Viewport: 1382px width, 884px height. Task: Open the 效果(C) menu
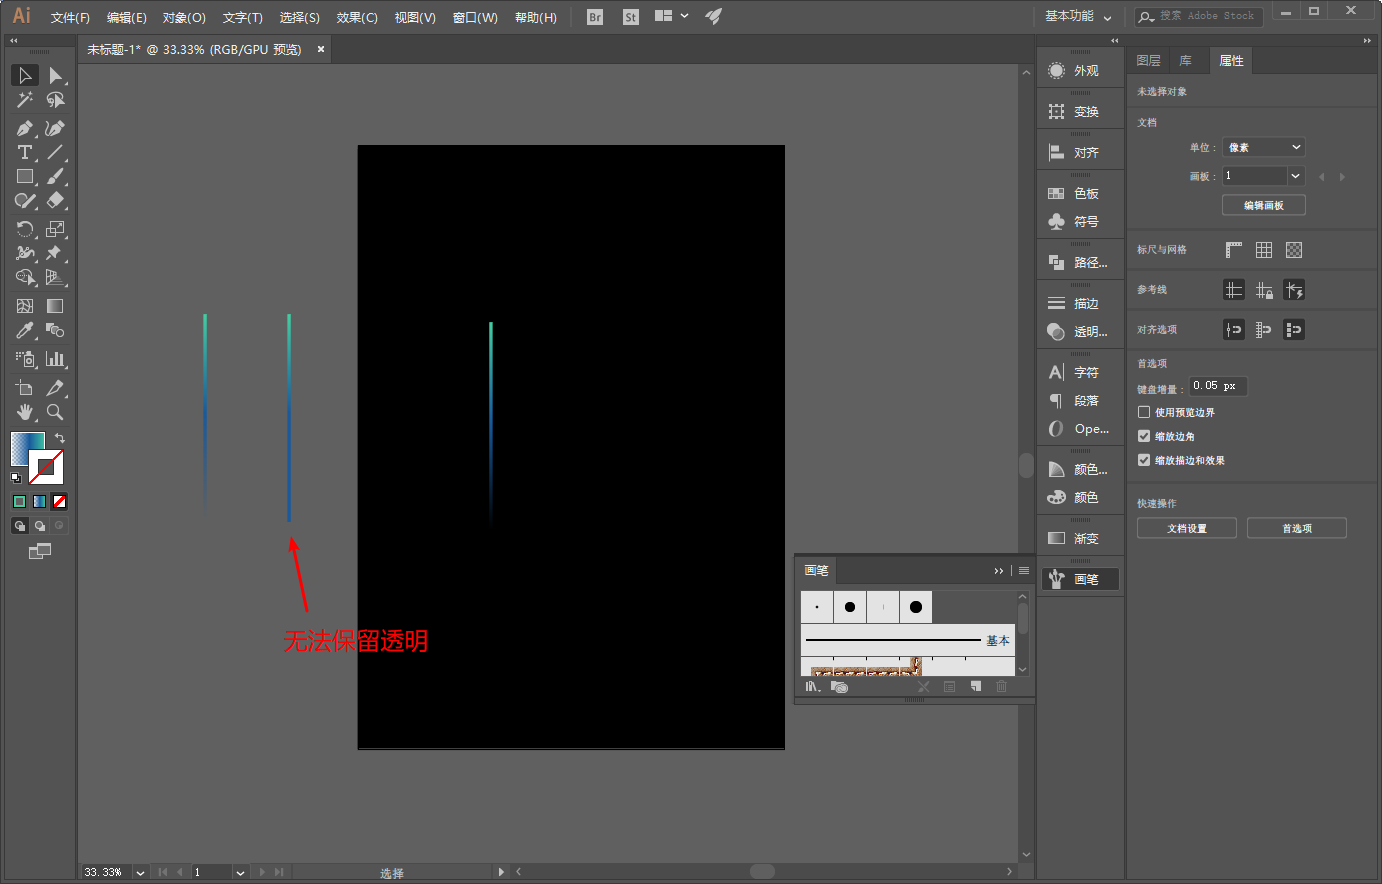click(357, 18)
